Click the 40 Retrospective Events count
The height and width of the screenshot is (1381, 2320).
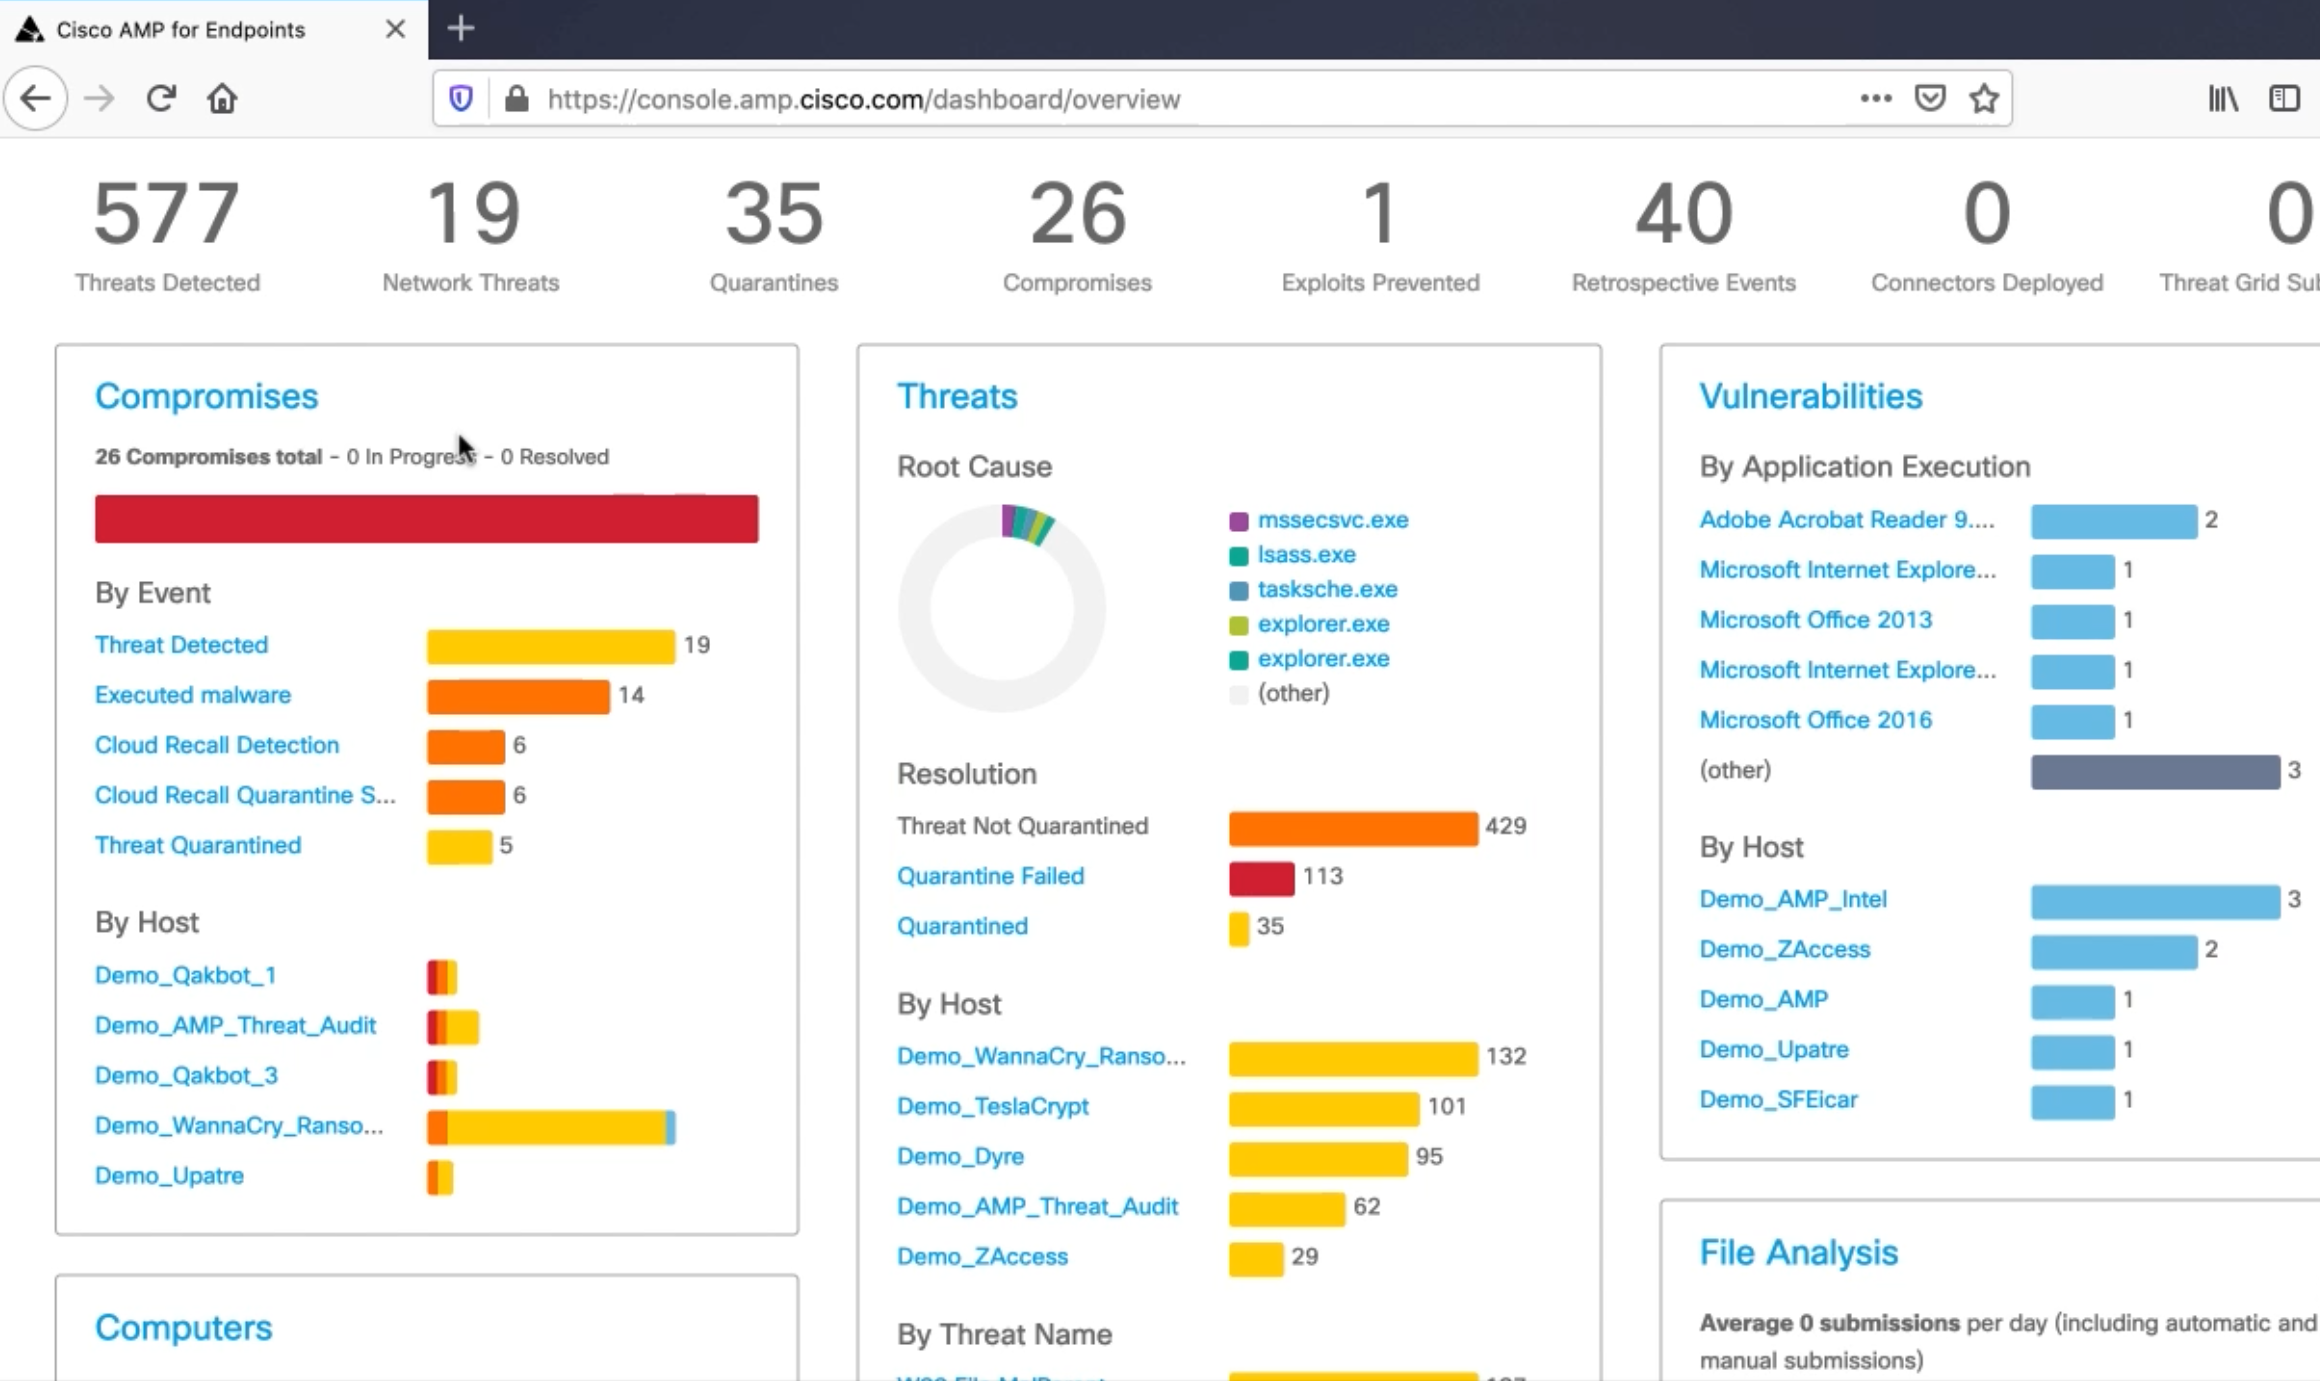pos(1684,213)
